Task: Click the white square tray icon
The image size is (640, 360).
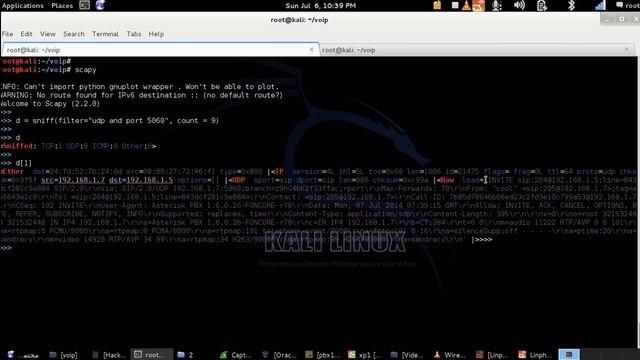Action: tap(455, 5)
